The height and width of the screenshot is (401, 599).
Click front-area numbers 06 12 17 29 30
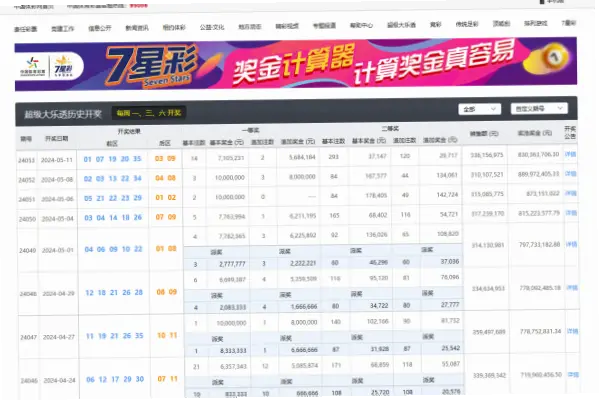point(115,379)
